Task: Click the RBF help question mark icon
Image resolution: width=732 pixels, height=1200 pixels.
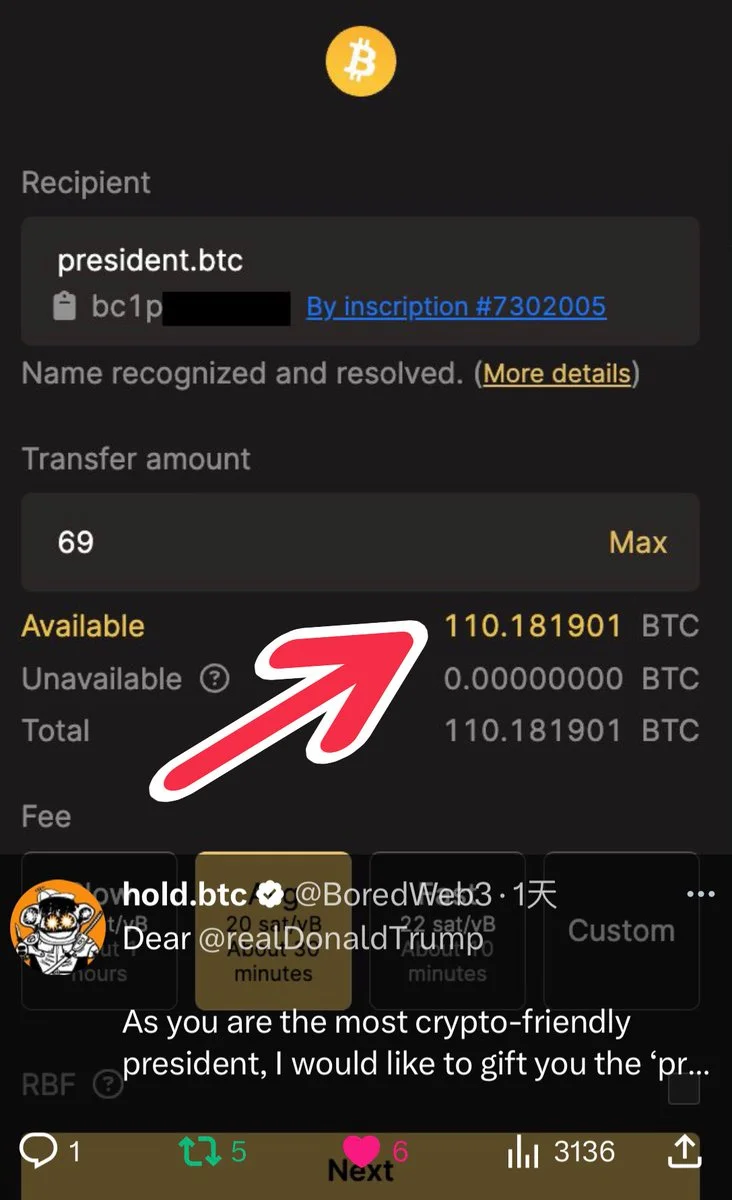Action: 108,1084
